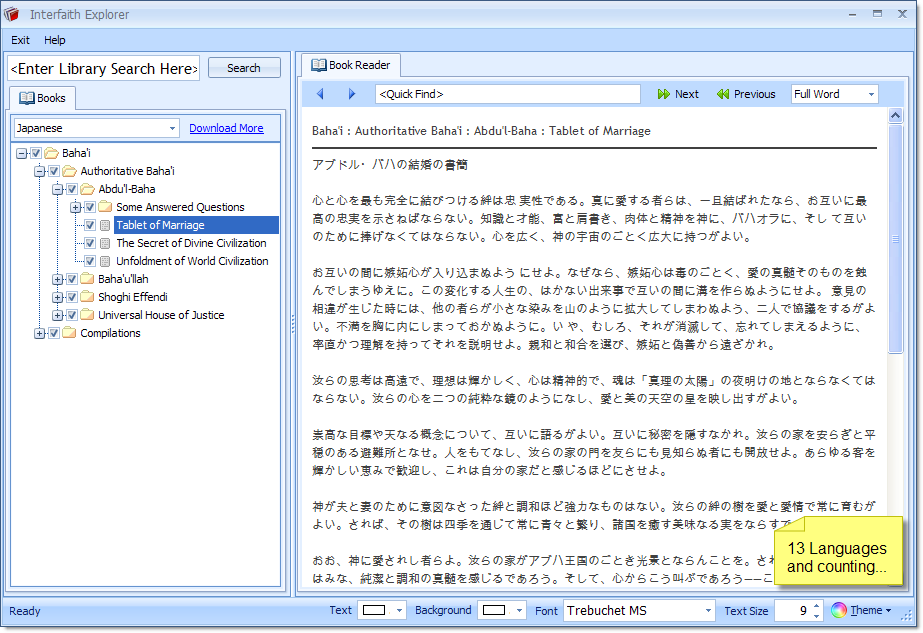Image resolution: width=923 pixels, height=633 pixels.
Task: Open the Japanese language dropdown
Action: (173, 128)
